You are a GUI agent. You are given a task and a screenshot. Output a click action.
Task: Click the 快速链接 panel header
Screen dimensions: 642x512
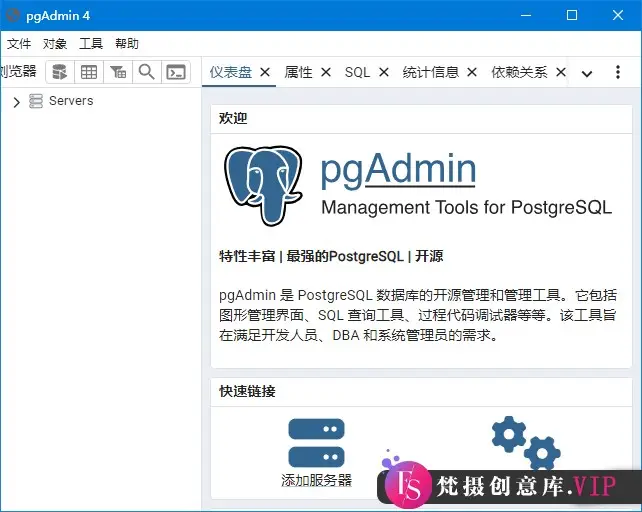click(x=421, y=392)
